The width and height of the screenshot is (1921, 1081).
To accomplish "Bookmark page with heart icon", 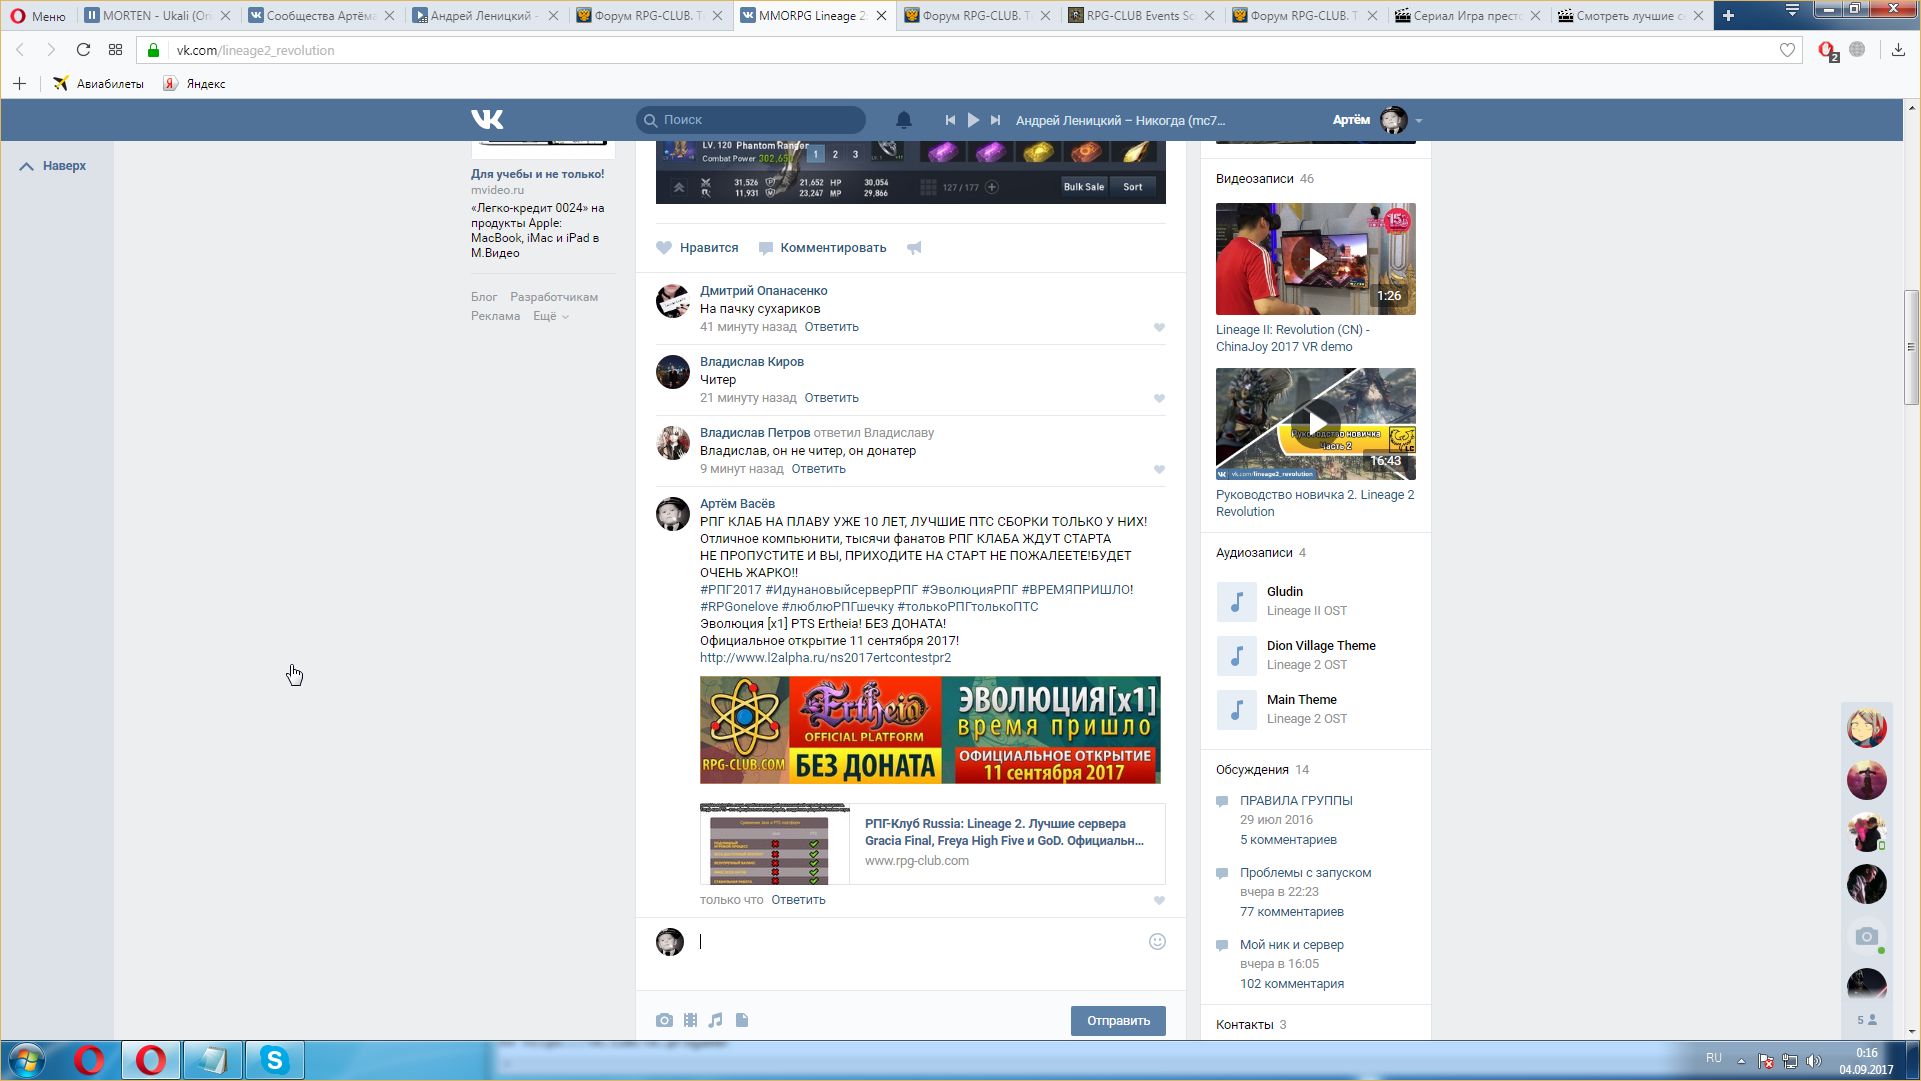I will coord(1788,50).
